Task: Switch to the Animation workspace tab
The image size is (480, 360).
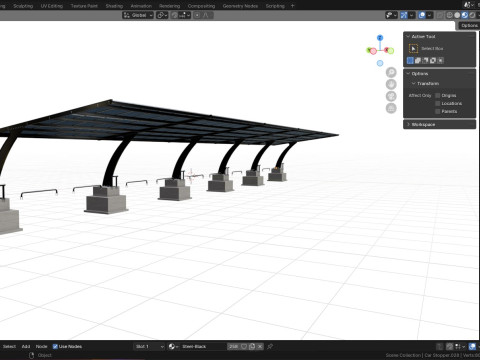Action: click(x=141, y=6)
